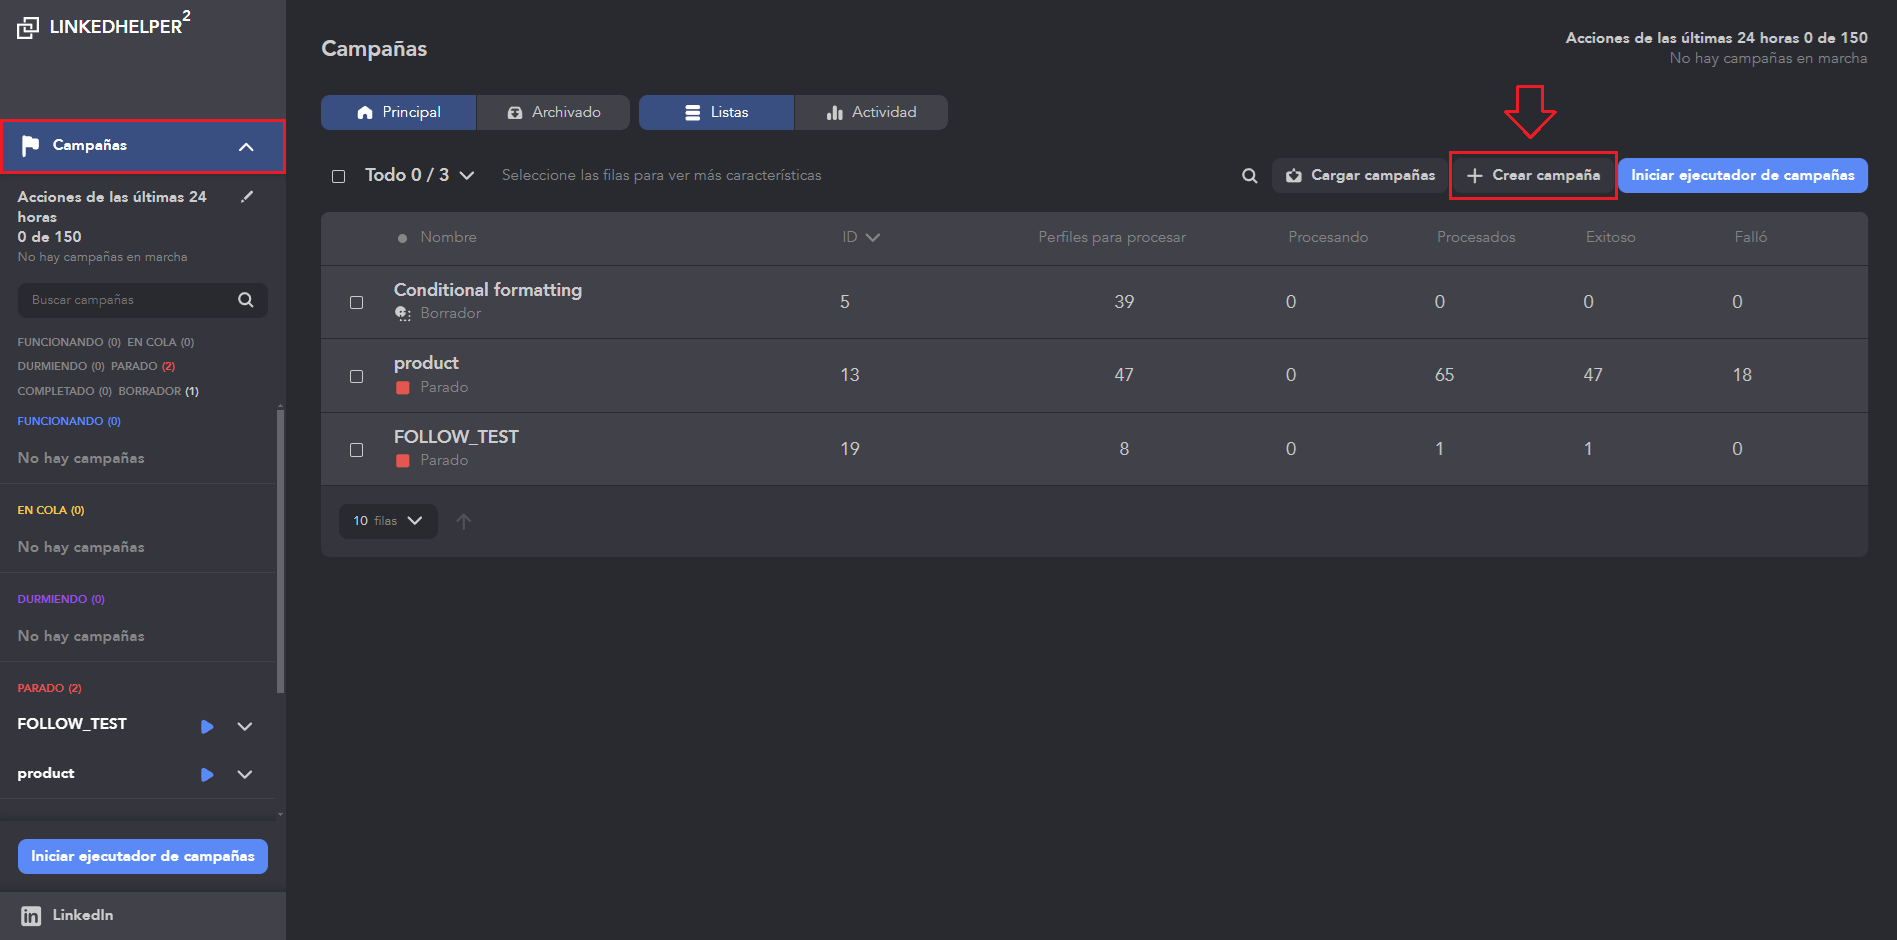Tick the checkbox for Conditional formatting campaign
Image resolution: width=1897 pixels, height=940 pixels.
coord(356,302)
